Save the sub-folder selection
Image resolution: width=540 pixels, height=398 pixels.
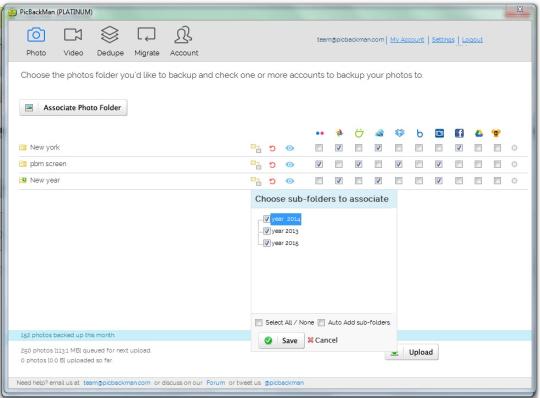[281, 341]
